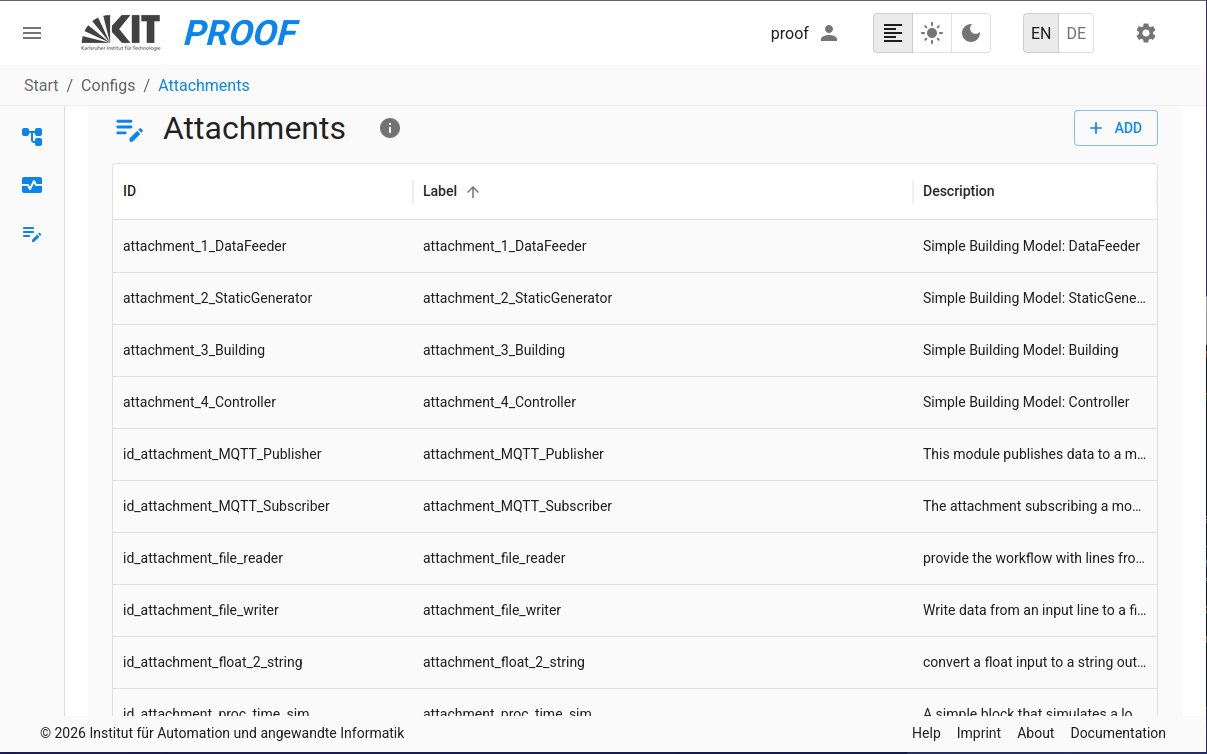Switch to light theme sun icon

tap(932, 33)
